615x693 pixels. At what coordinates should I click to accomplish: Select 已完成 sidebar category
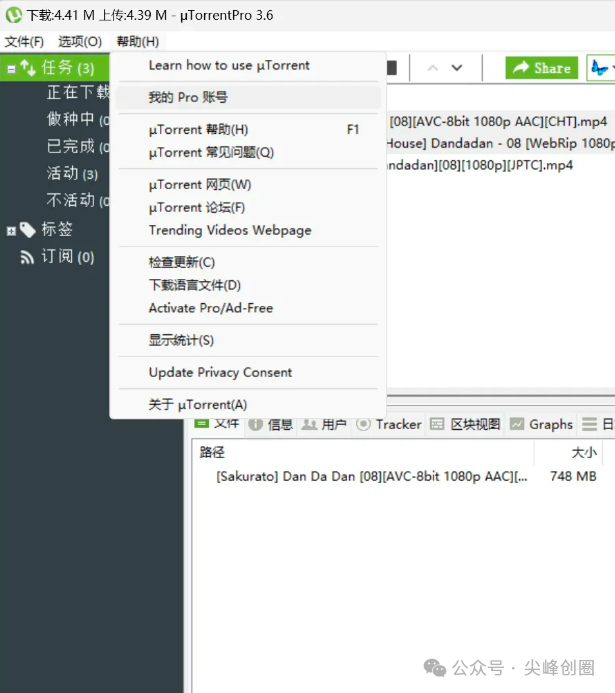coord(78,146)
